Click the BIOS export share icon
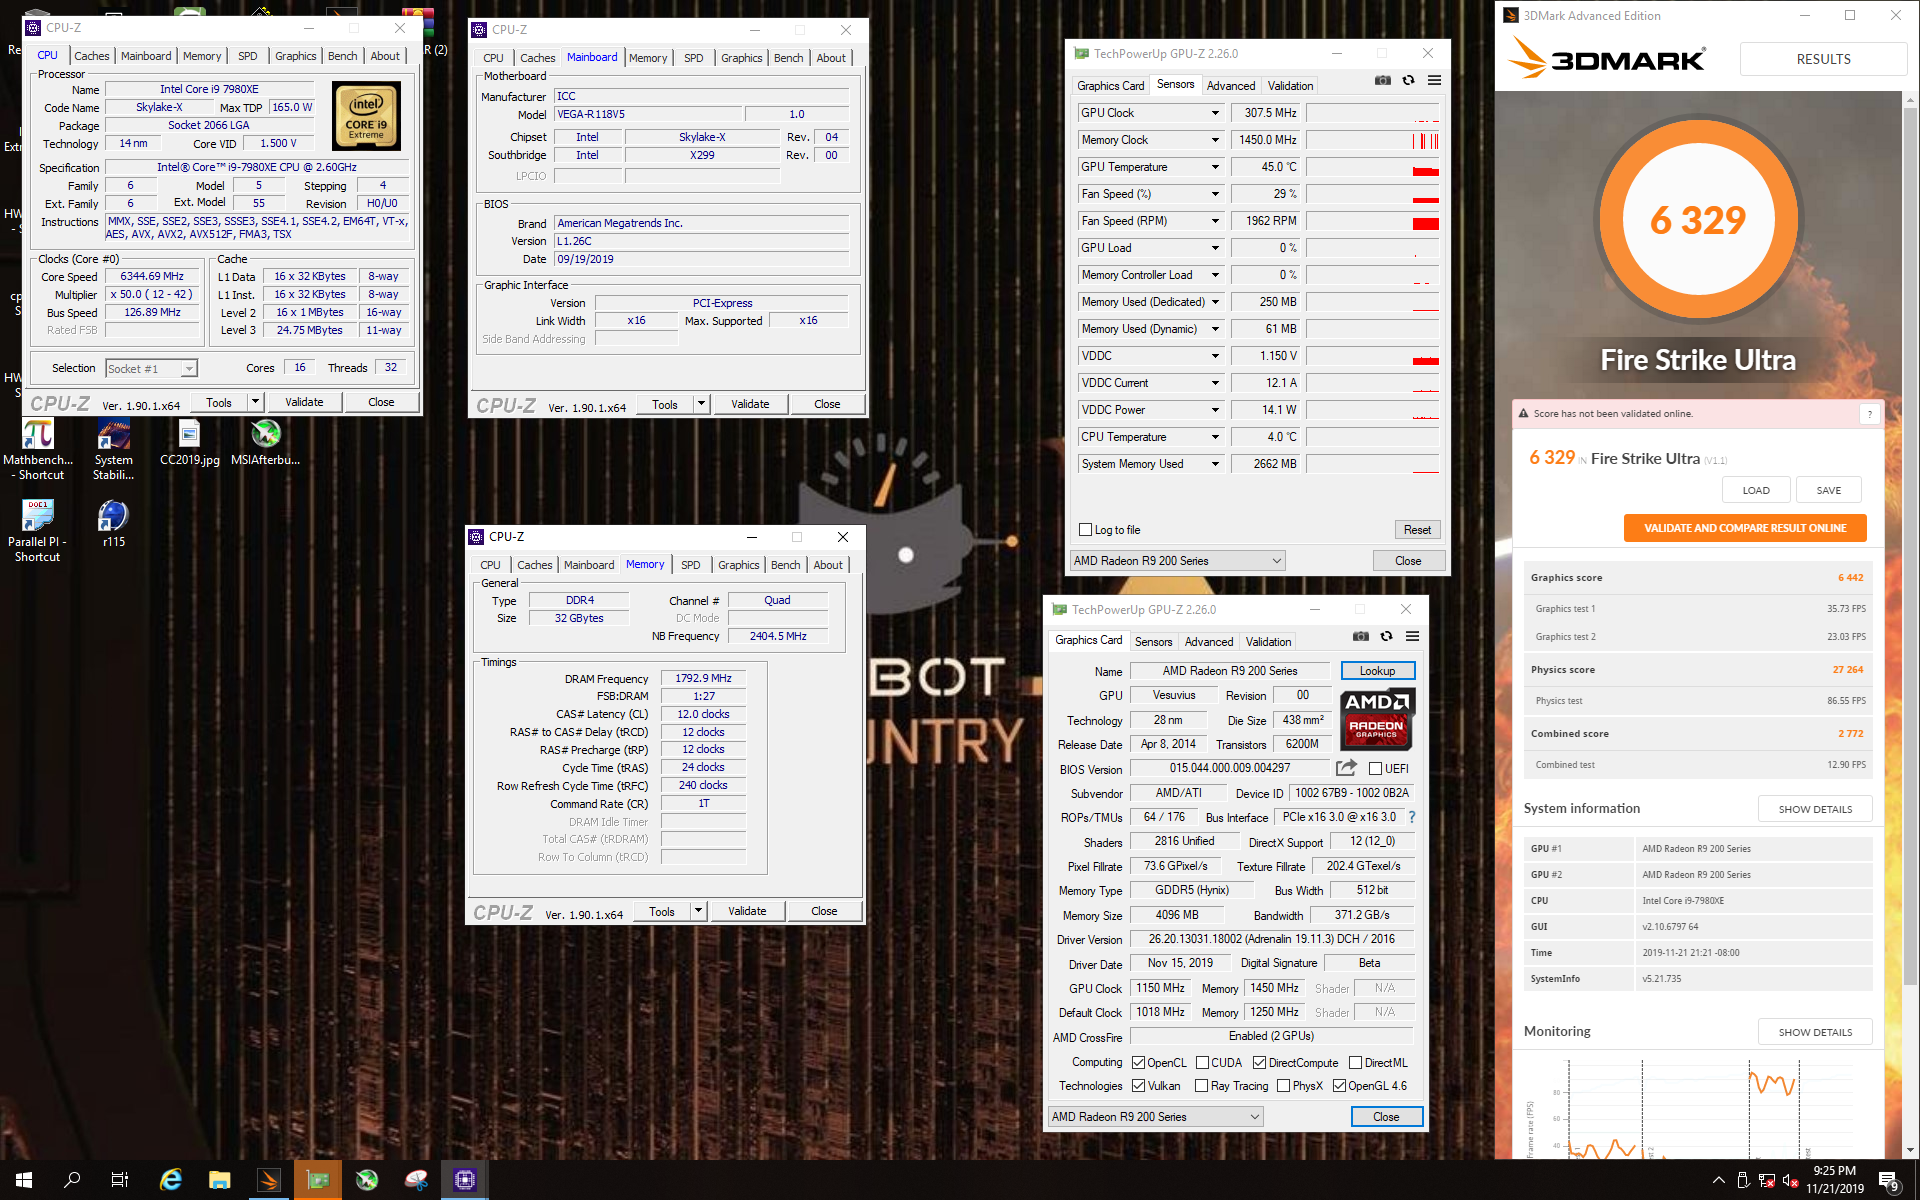The image size is (1920, 1200). coord(1346,768)
